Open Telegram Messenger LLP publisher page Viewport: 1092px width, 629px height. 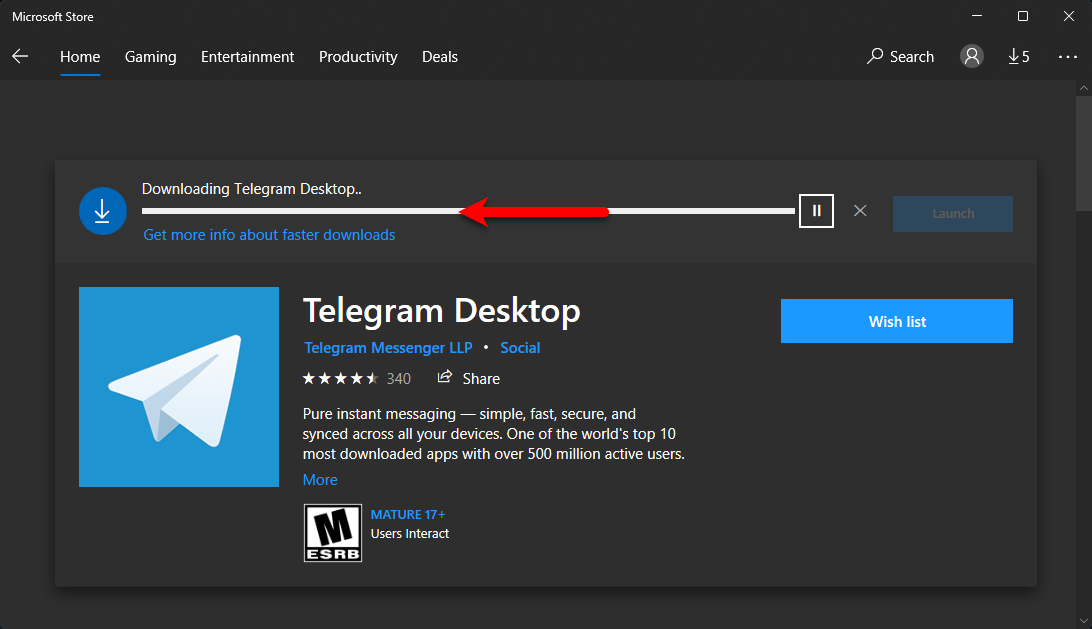click(388, 348)
